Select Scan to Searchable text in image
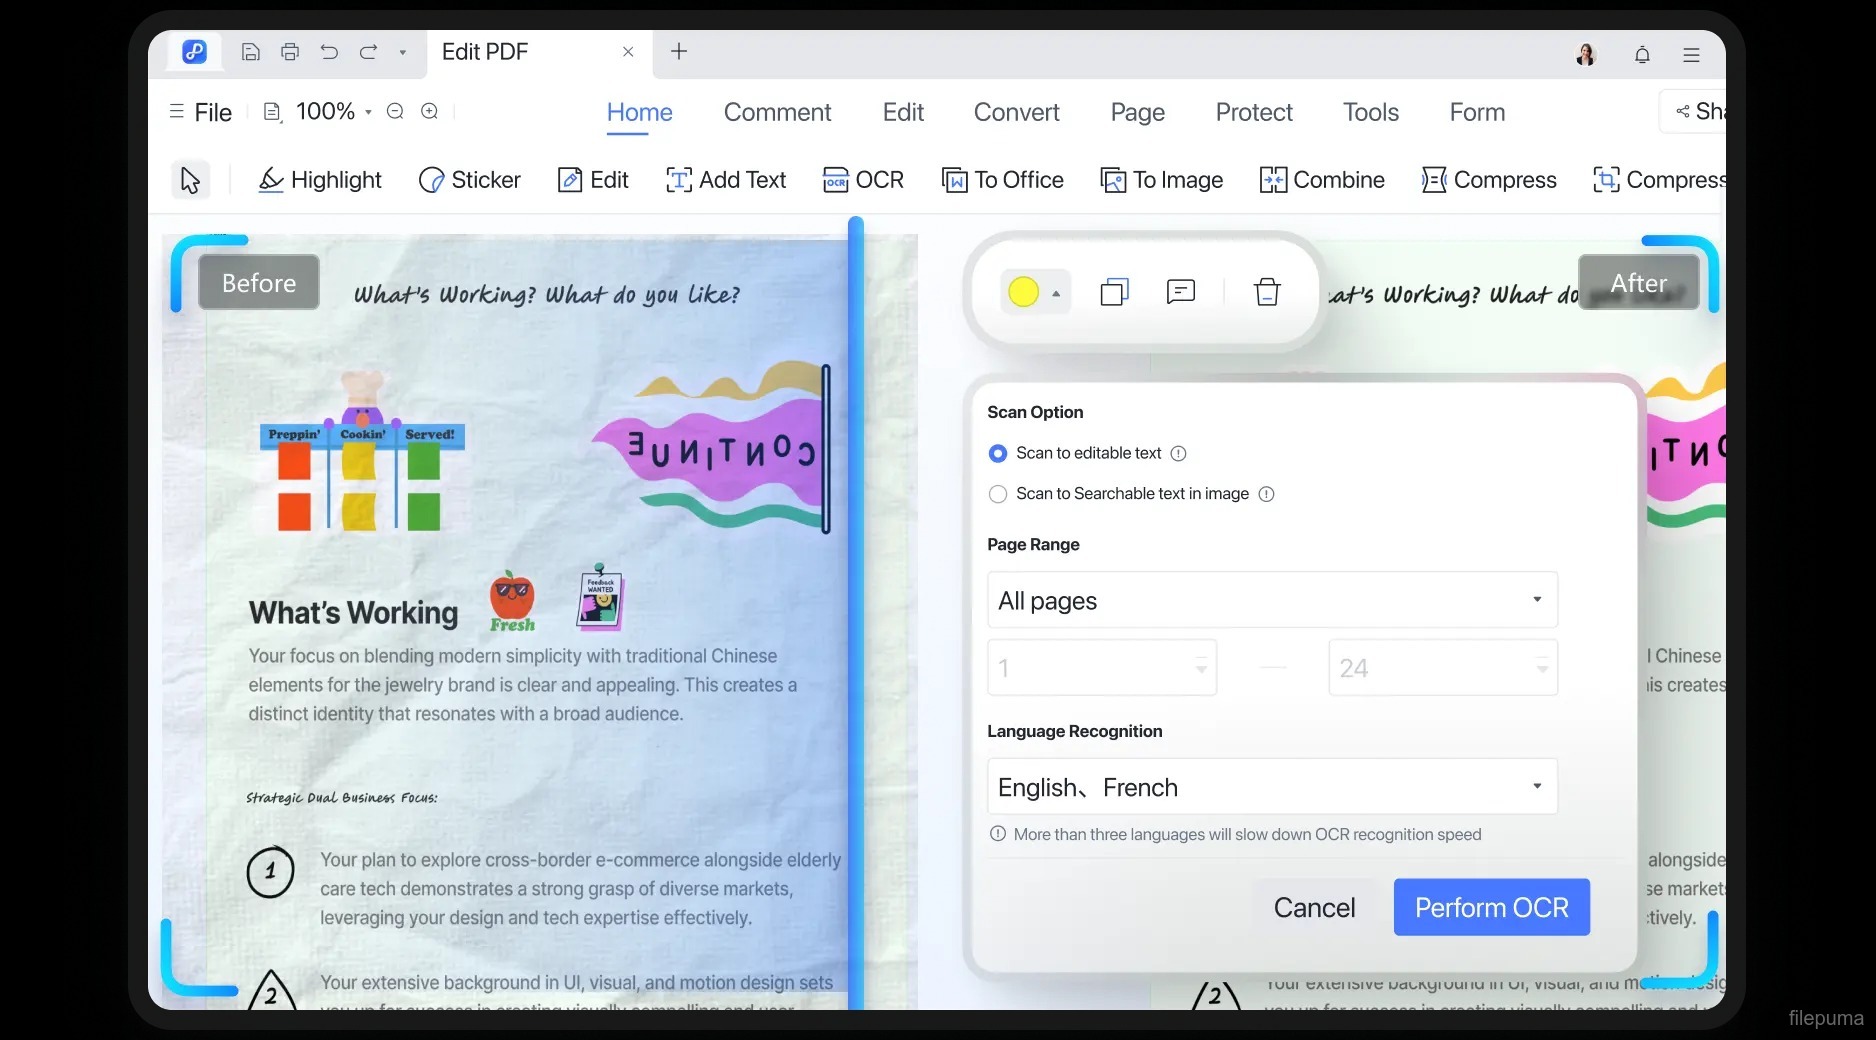The width and height of the screenshot is (1876, 1040). pyautogui.click(x=998, y=494)
